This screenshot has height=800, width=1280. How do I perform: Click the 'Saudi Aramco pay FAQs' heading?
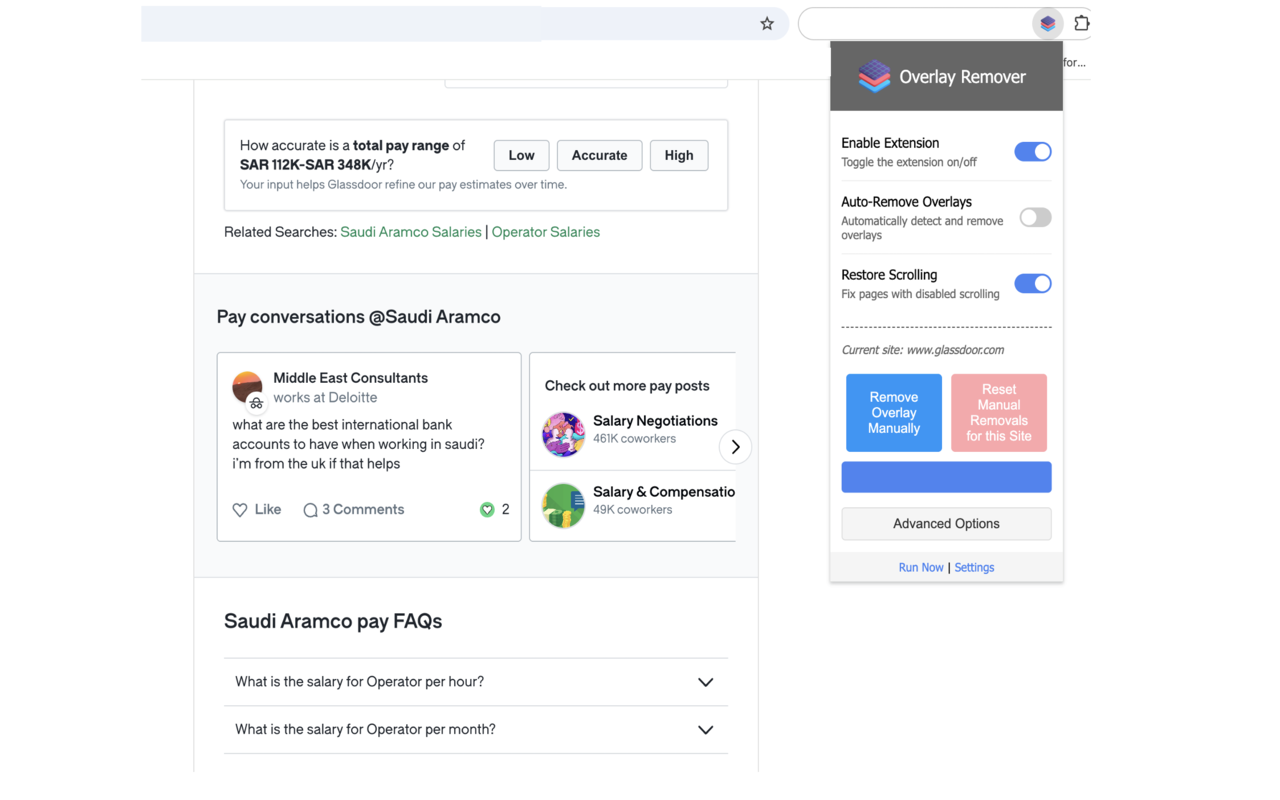coord(333,621)
